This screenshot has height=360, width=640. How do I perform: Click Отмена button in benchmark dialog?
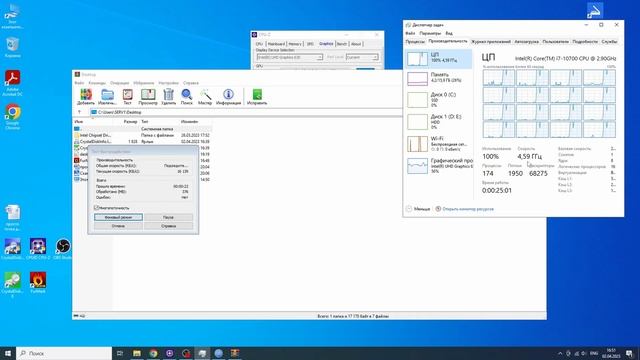click(118, 226)
